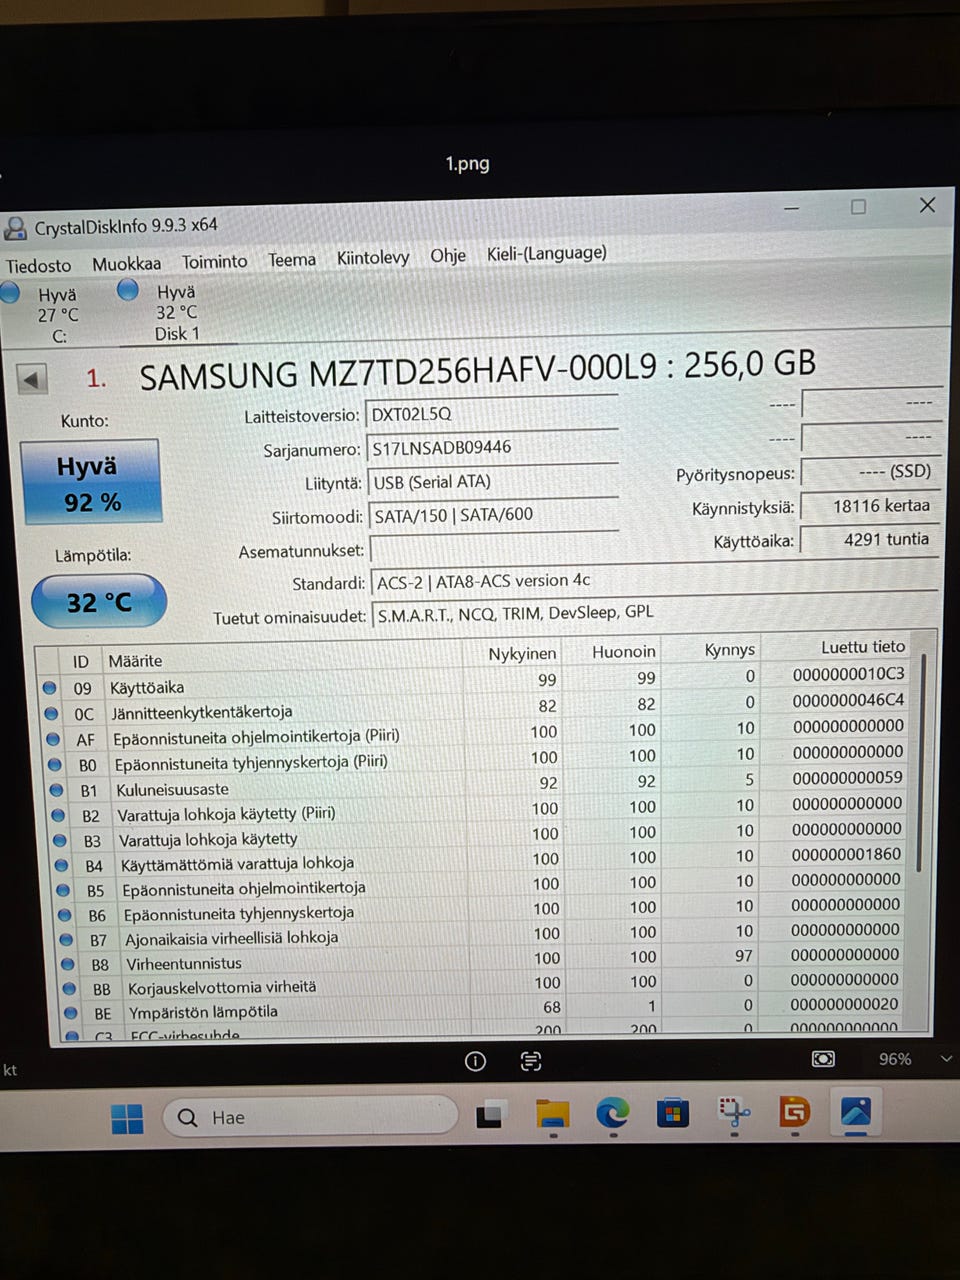
Task: Open Task View from the taskbar
Action: click(490, 1115)
